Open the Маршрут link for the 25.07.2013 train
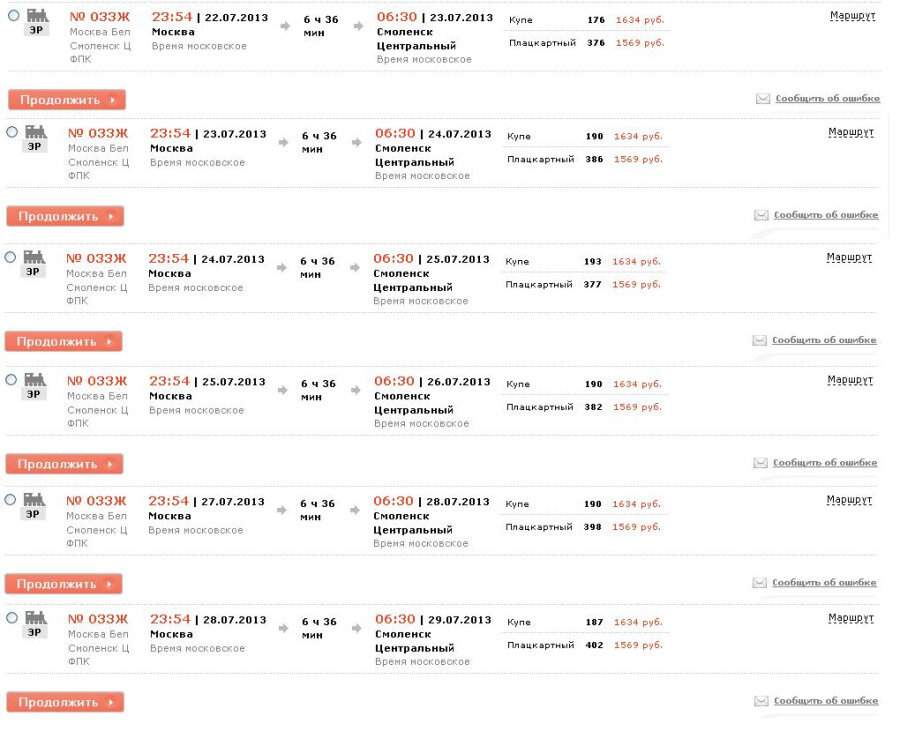 (850, 380)
